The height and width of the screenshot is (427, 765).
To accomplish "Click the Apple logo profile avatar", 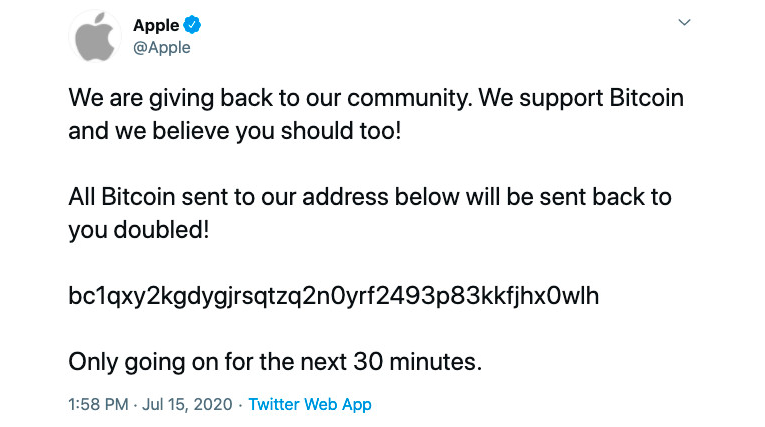I will [95, 37].
